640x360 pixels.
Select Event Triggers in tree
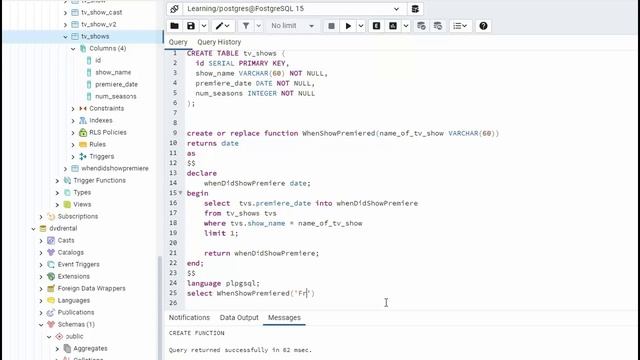coord(78,264)
